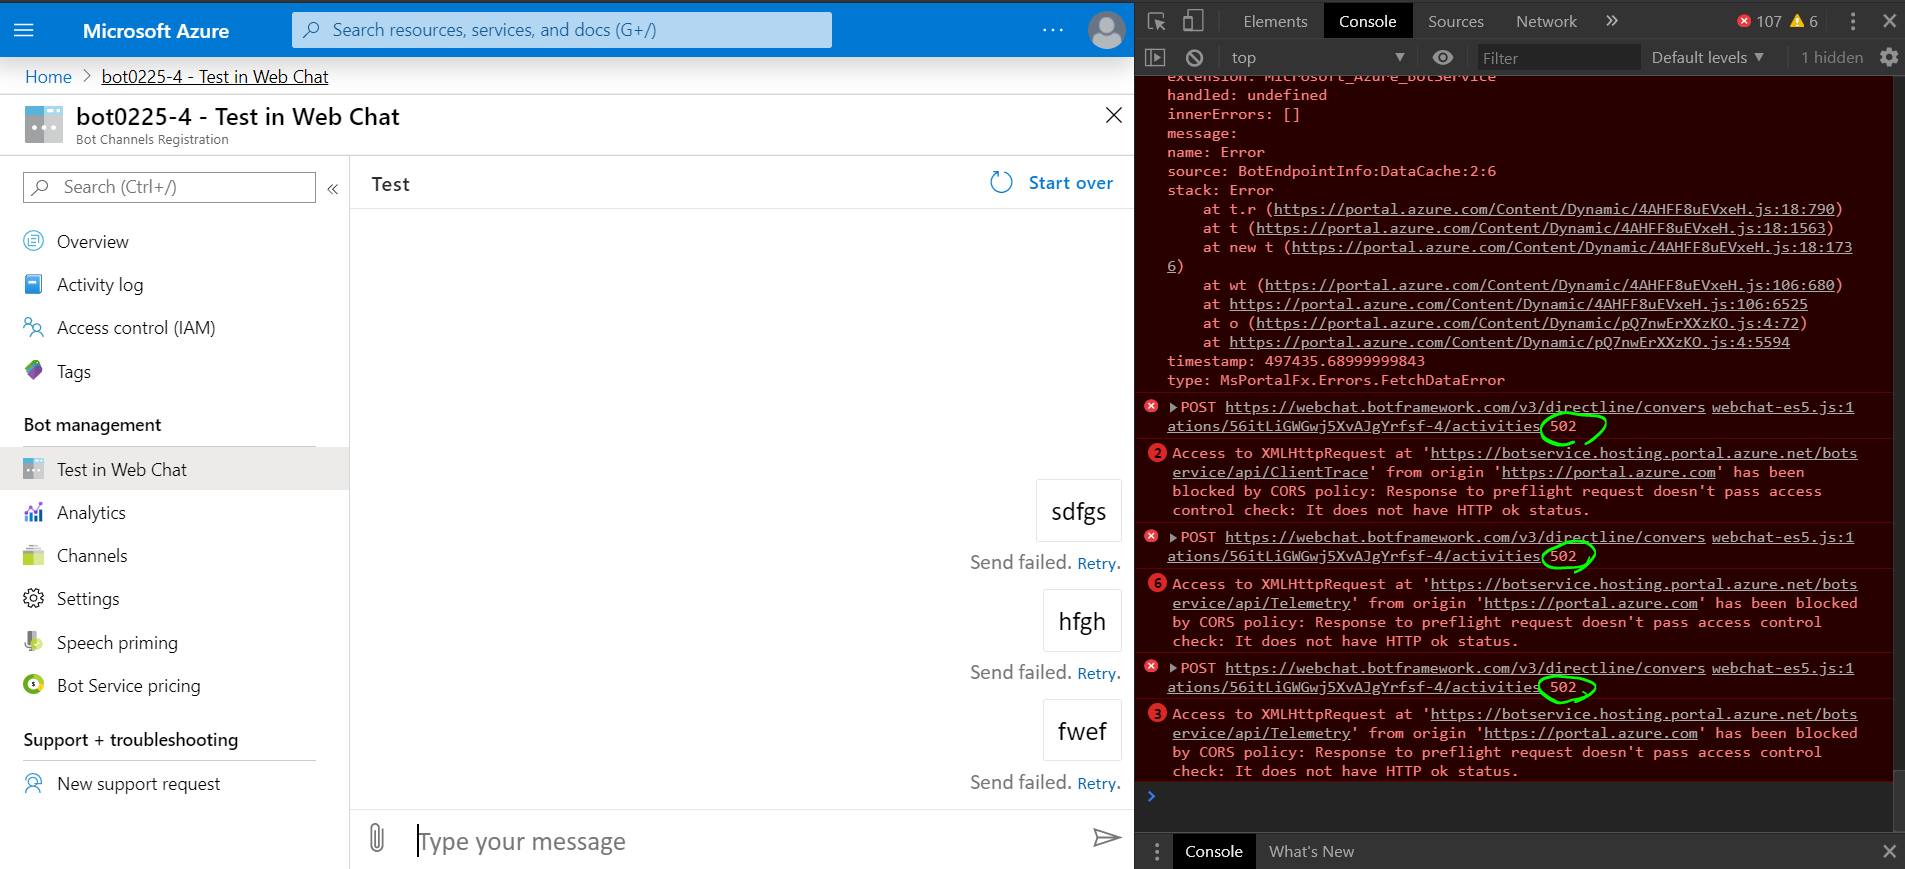Click the attach file paperclip icon
The width and height of the screenshot is (1905, 869).
[x=377, y=838]
